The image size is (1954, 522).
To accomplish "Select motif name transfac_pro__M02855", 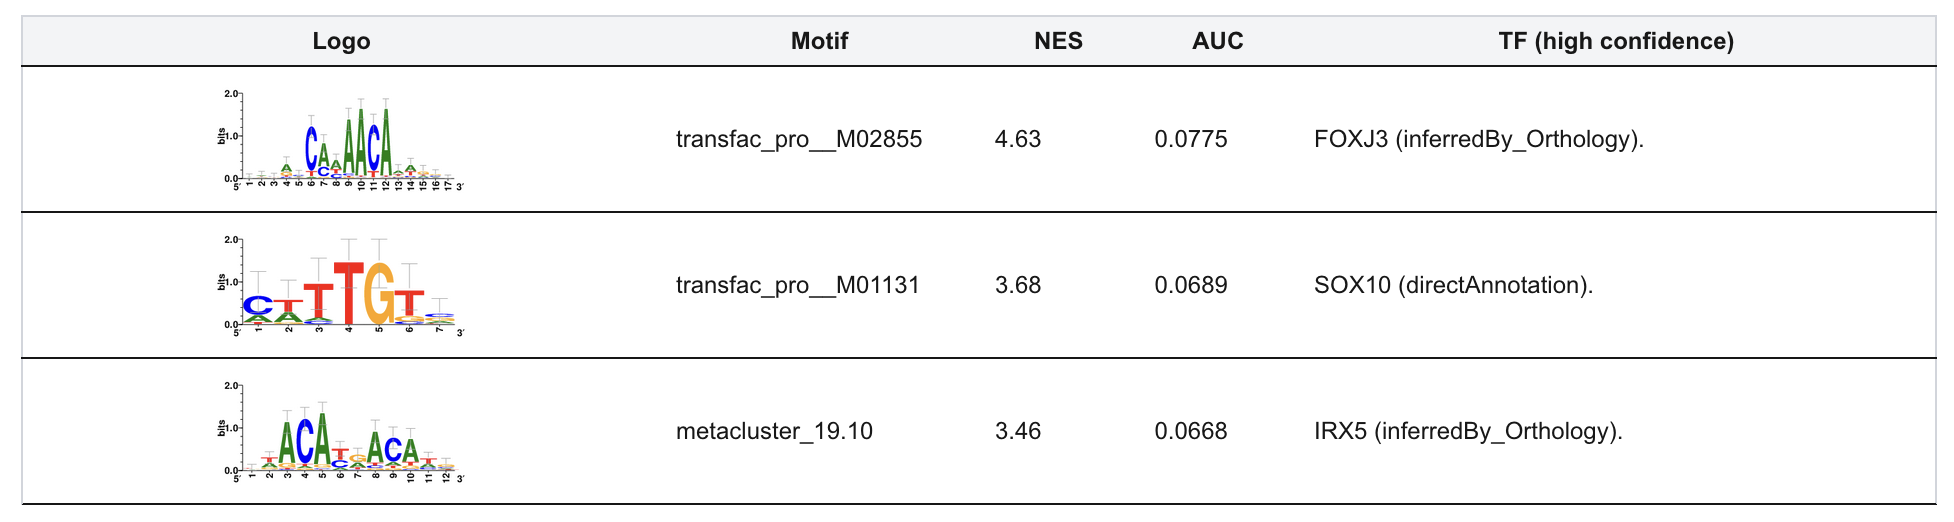I will click(x=798, y=139).
